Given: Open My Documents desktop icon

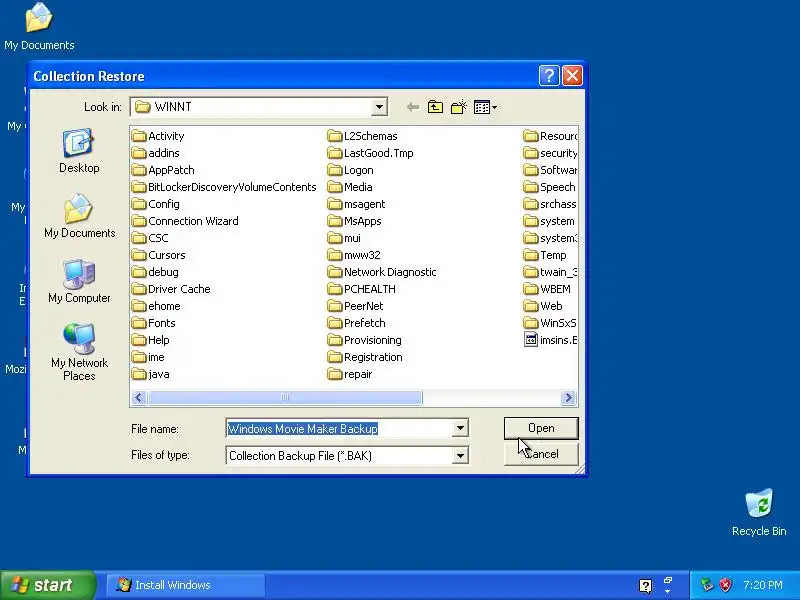Looking at the screenshot, I should (39, 27).
